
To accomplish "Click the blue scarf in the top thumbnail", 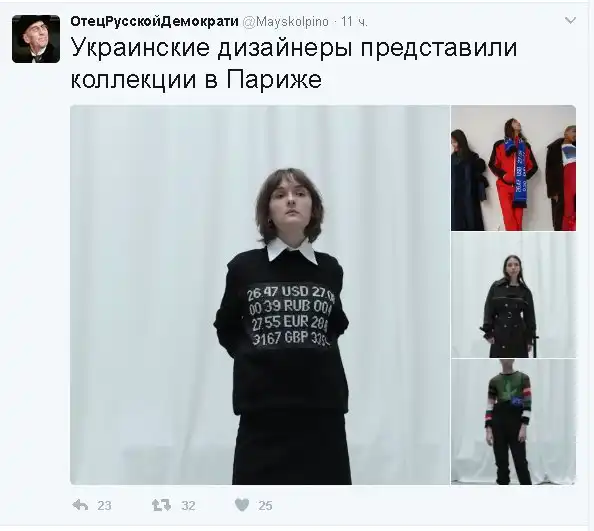I will (520, 173).
